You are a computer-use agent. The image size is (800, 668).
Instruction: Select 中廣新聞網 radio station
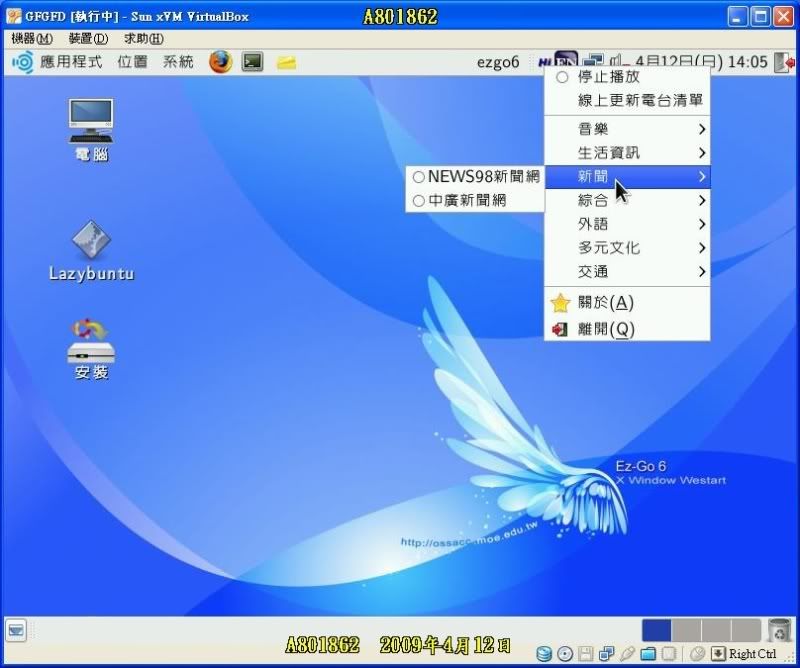pyautogui.click(x=475, y=200)
